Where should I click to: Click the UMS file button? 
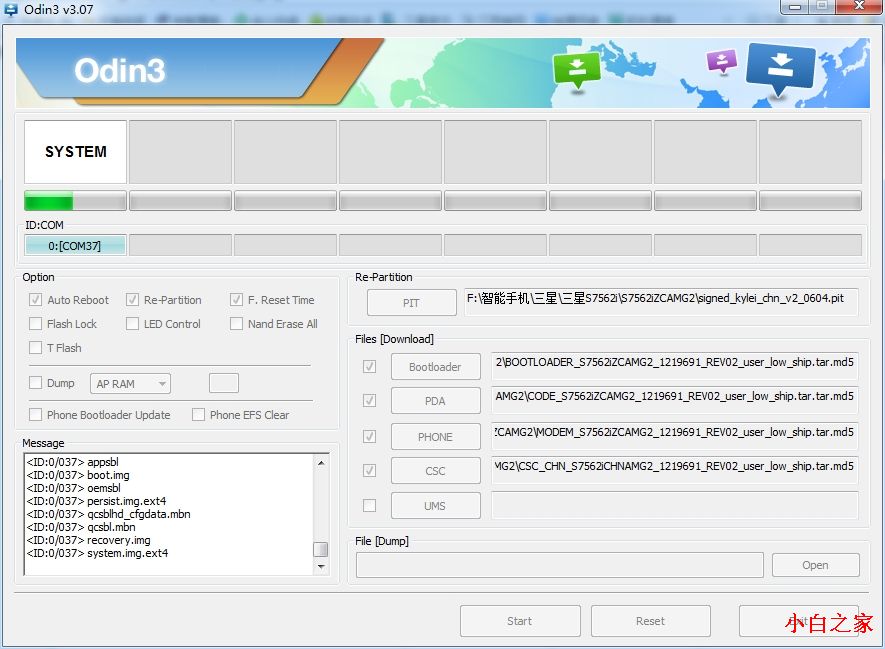tap(435, 506)
